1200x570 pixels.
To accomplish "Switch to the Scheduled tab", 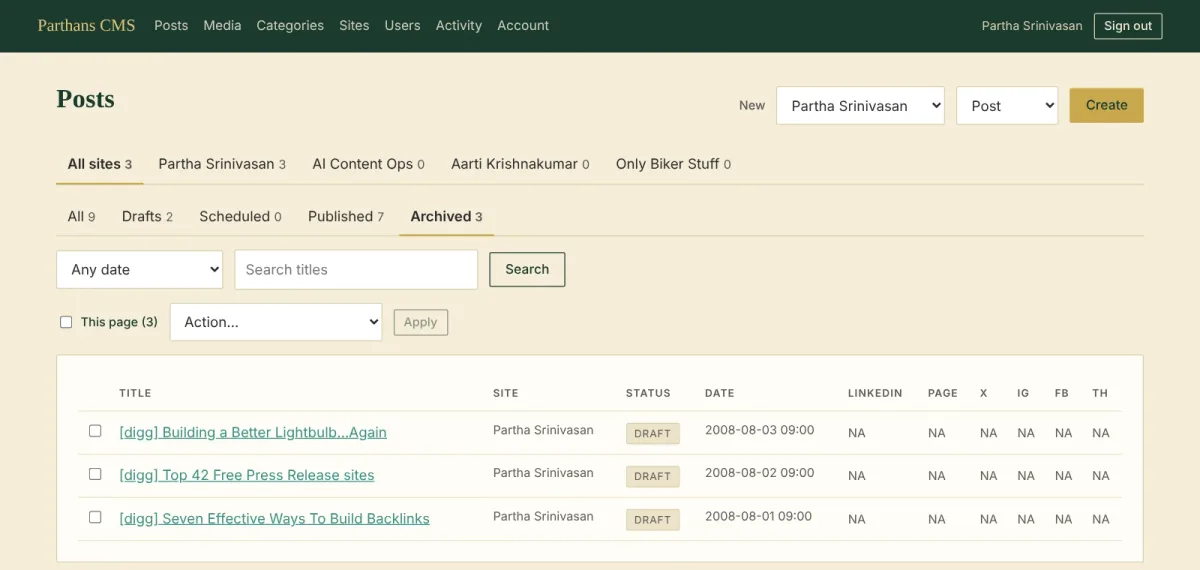I will tap(240, 216).
